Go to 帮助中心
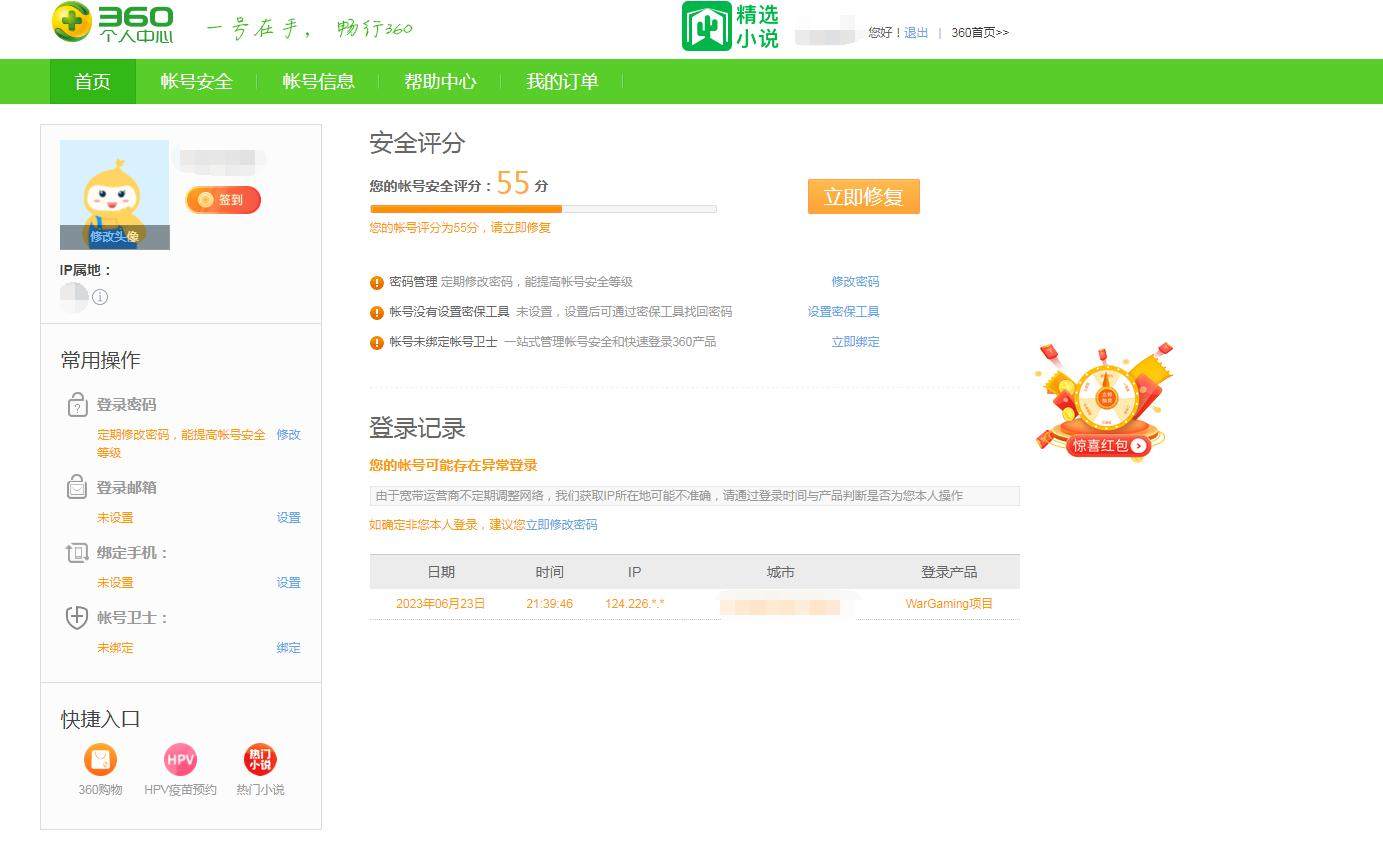 440,81
